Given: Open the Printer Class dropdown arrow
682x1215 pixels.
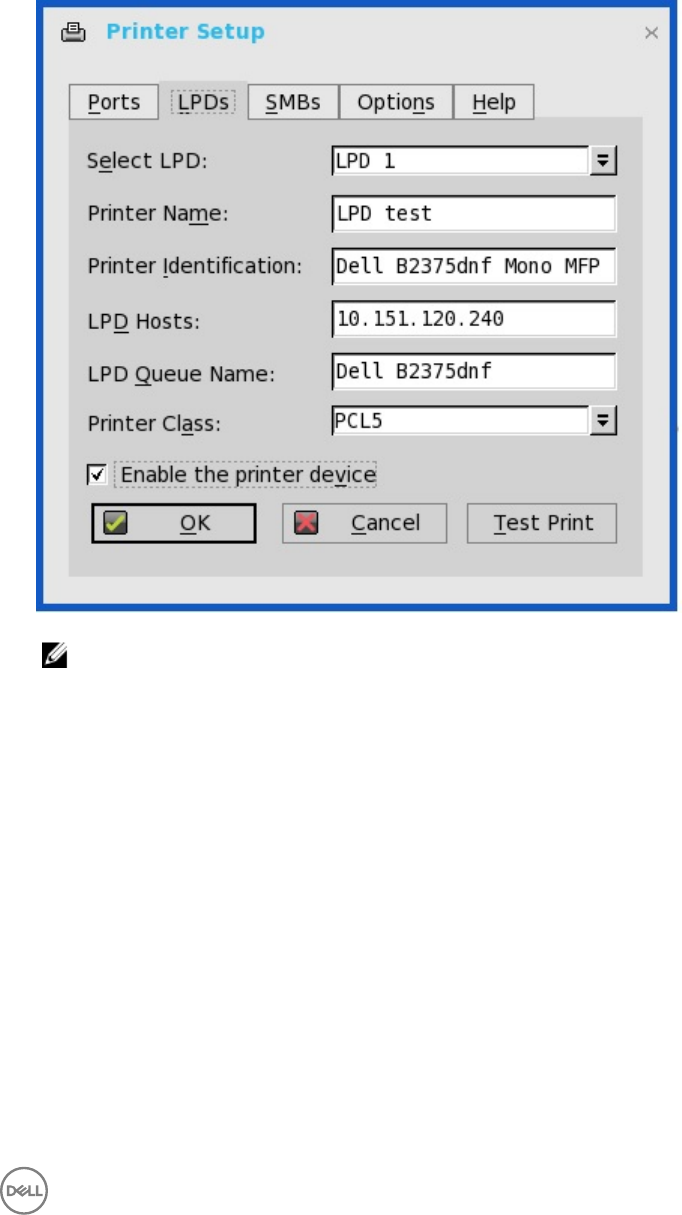Looking at the screenshot, I should point(603,422).
